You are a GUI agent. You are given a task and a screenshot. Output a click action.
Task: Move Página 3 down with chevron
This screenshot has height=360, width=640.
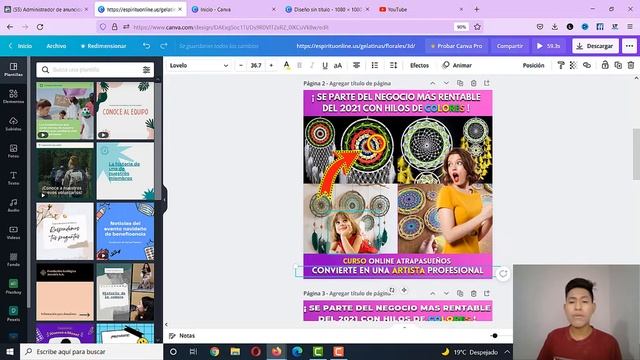coord(446,293)
